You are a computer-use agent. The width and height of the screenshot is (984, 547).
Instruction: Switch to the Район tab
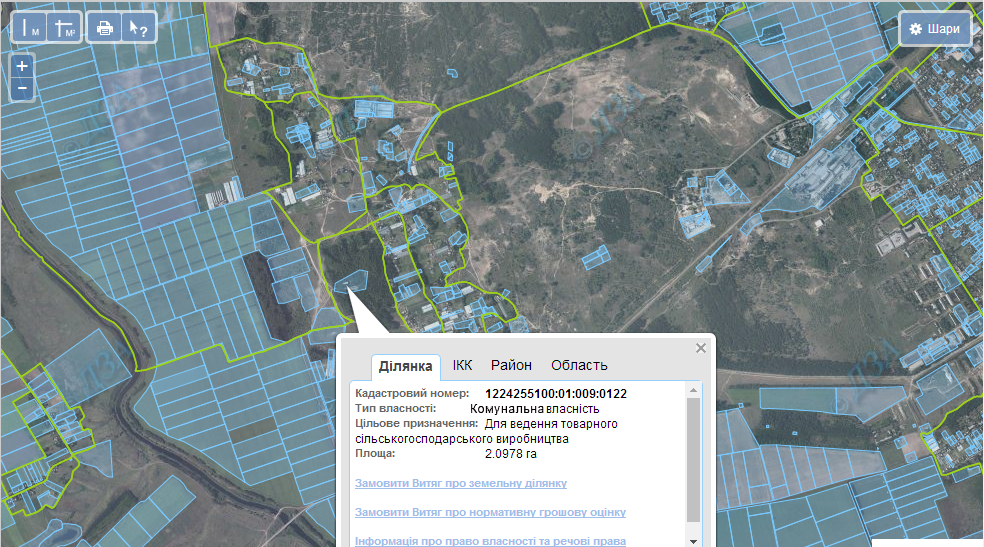[511, 365]
